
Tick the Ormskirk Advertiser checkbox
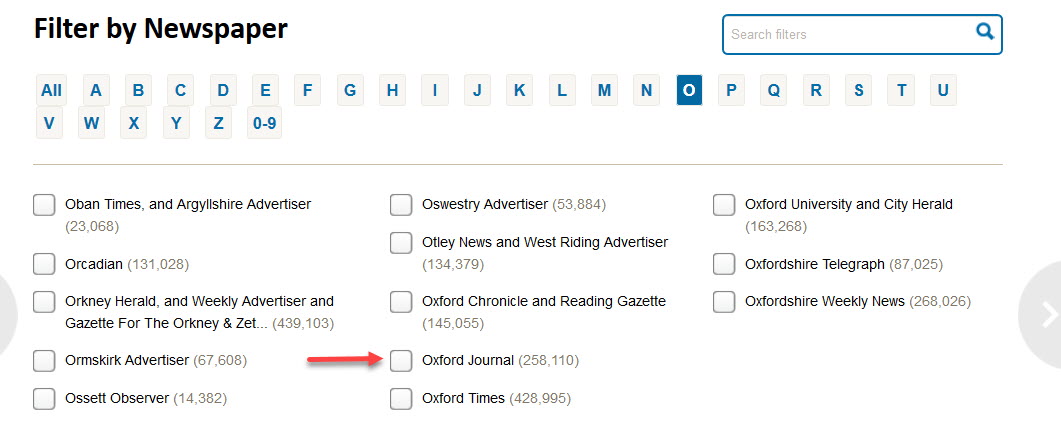click(44, 360)
